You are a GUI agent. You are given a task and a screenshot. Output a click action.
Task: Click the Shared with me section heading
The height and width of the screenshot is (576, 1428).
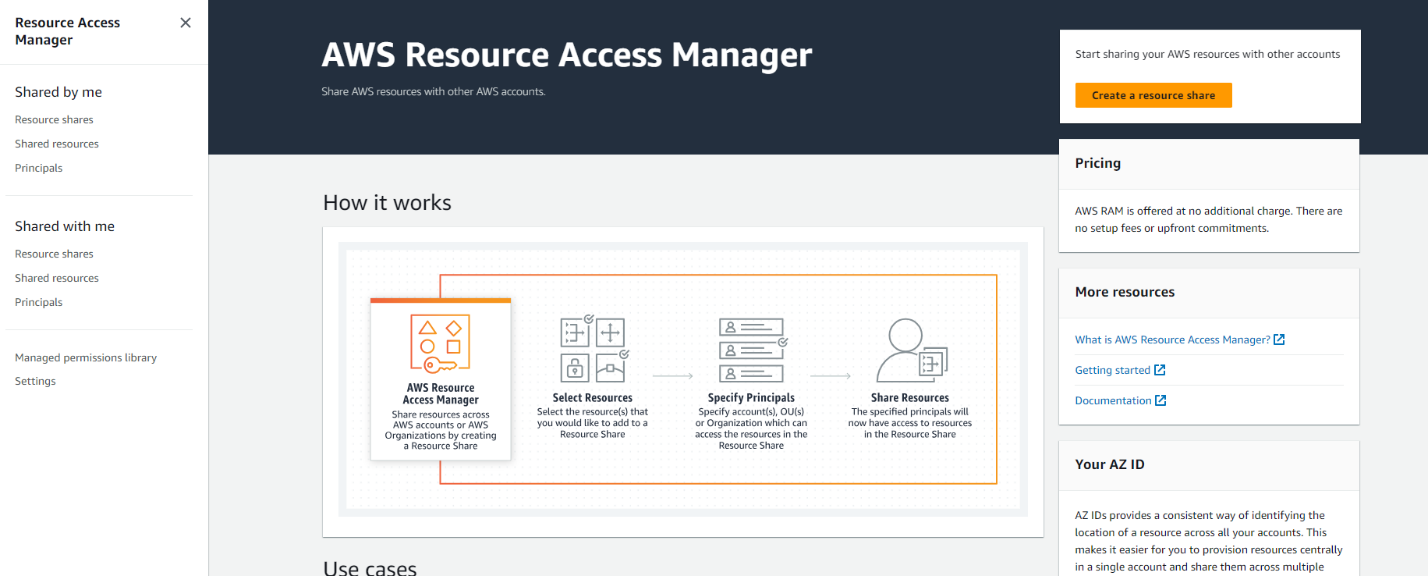click(65, 226)
